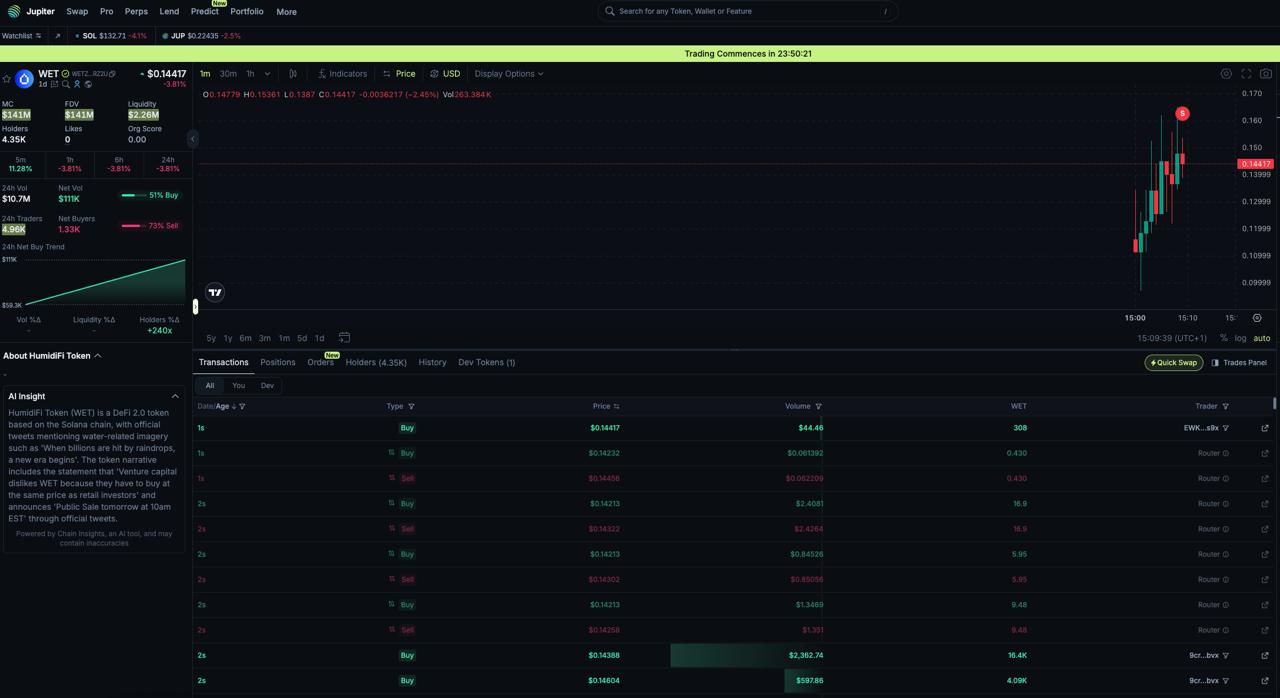Open the chart interval dropdown arrow
This screenshot has width=1280, height=698.
[267, 74]
